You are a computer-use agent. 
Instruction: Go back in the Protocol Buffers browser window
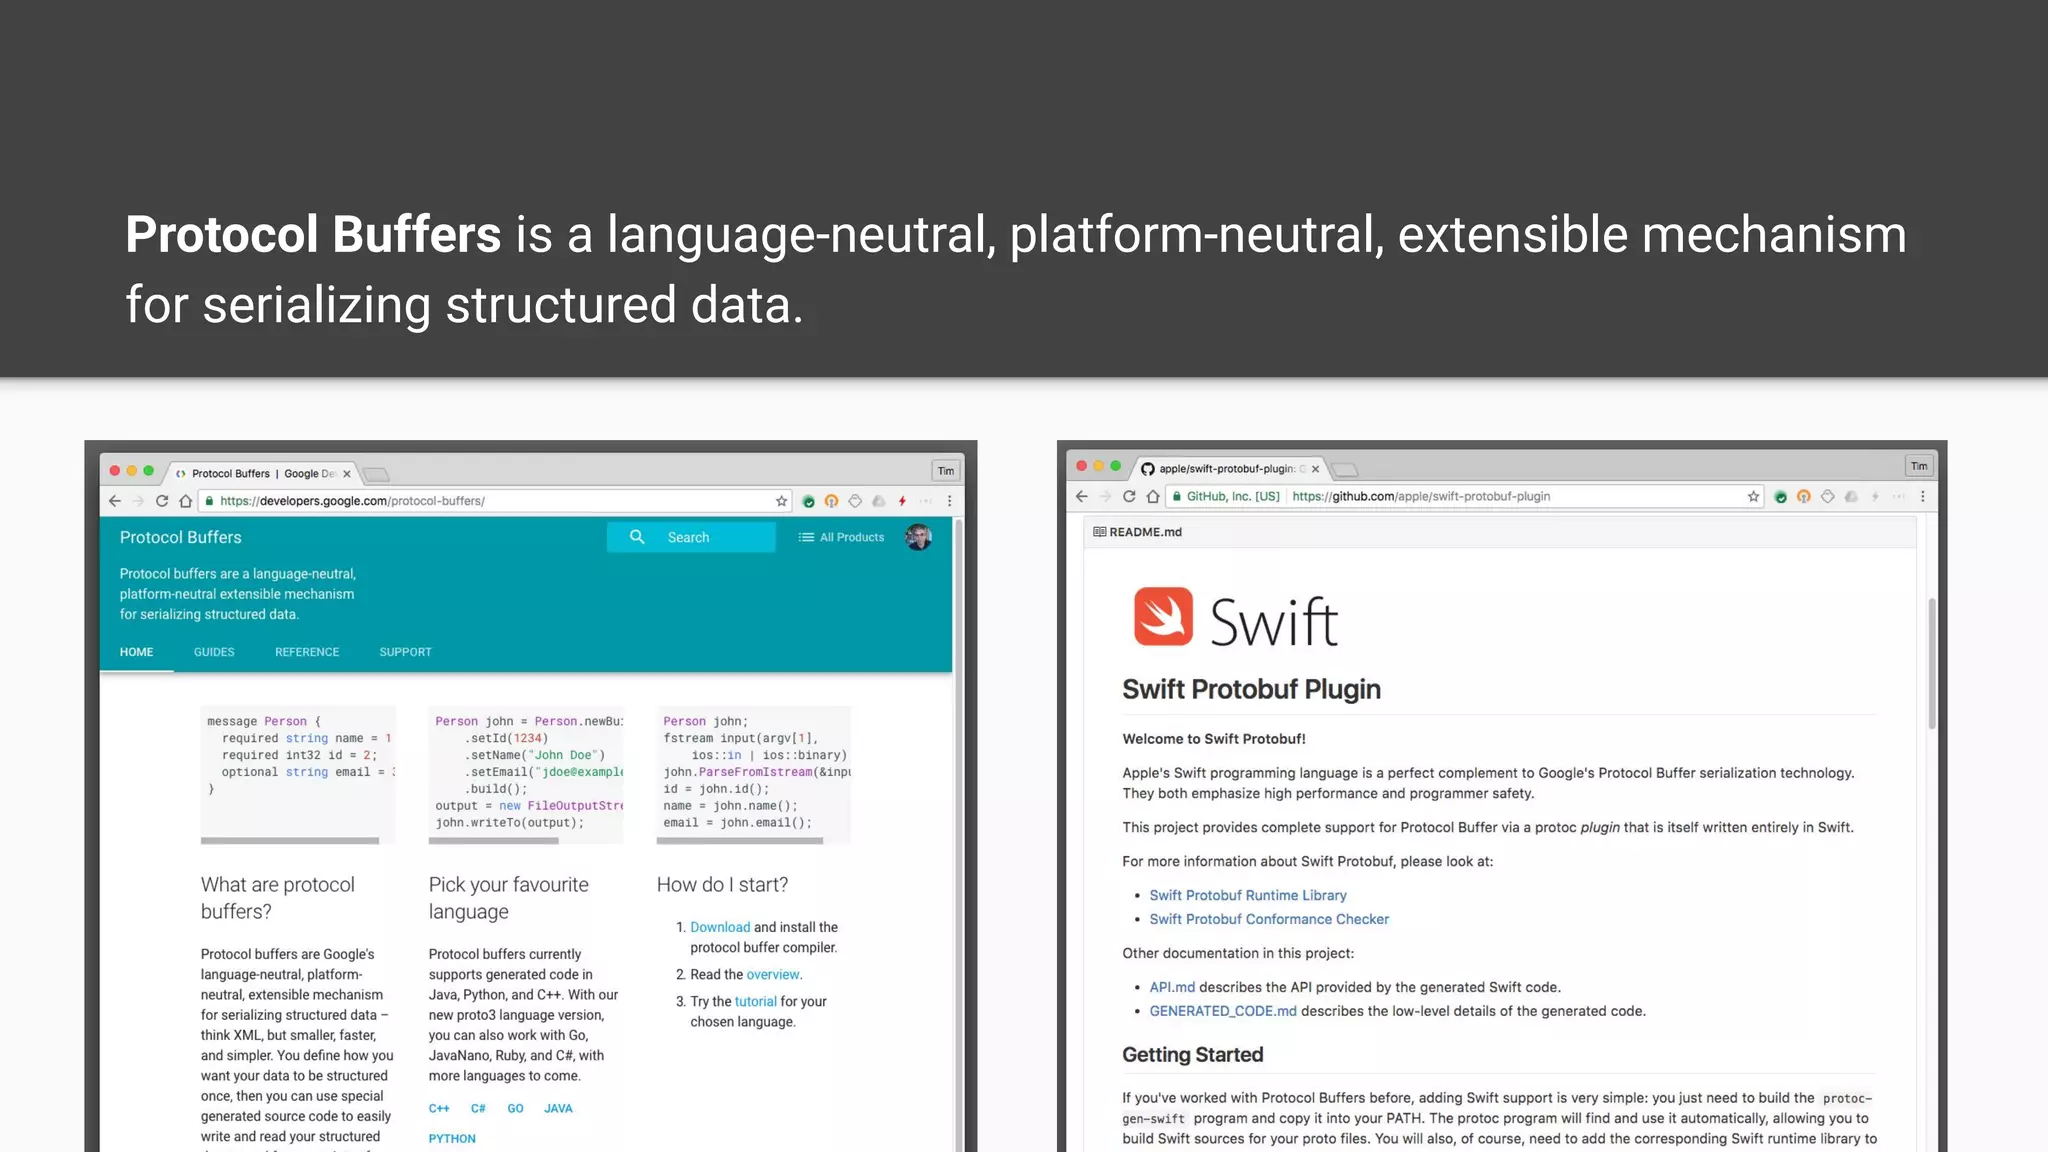(x=115, y=501)
